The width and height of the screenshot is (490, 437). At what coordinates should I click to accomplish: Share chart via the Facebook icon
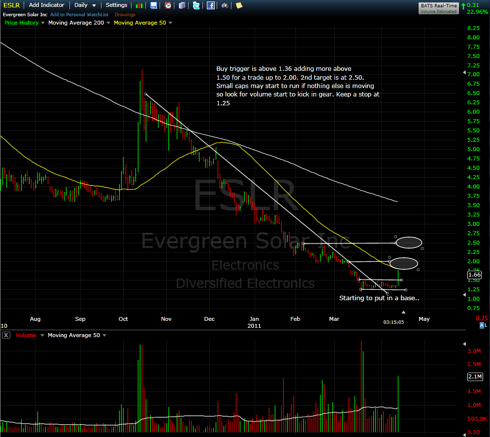211,5
